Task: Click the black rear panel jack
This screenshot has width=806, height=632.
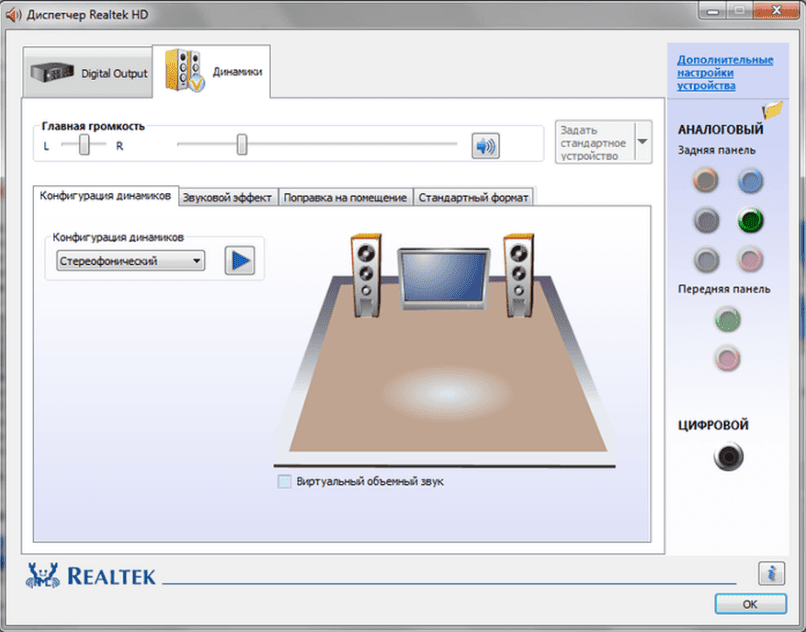Action: pos(706,220)
